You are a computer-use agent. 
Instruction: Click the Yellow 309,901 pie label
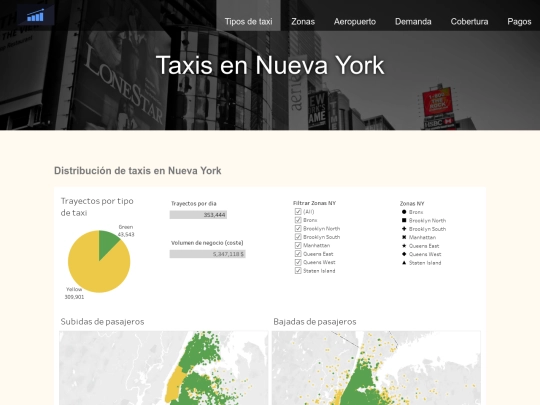coord(74,293)
